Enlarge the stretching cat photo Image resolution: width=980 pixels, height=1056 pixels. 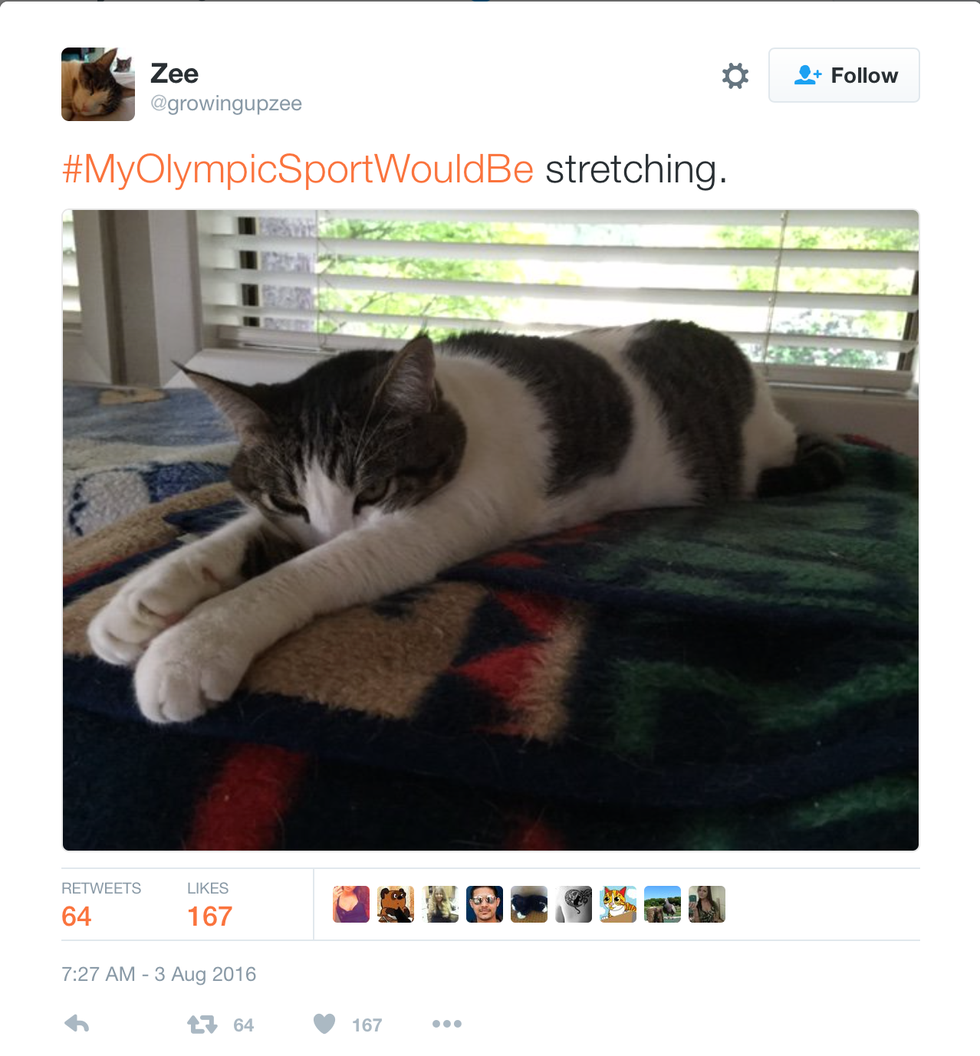point(490,530)
